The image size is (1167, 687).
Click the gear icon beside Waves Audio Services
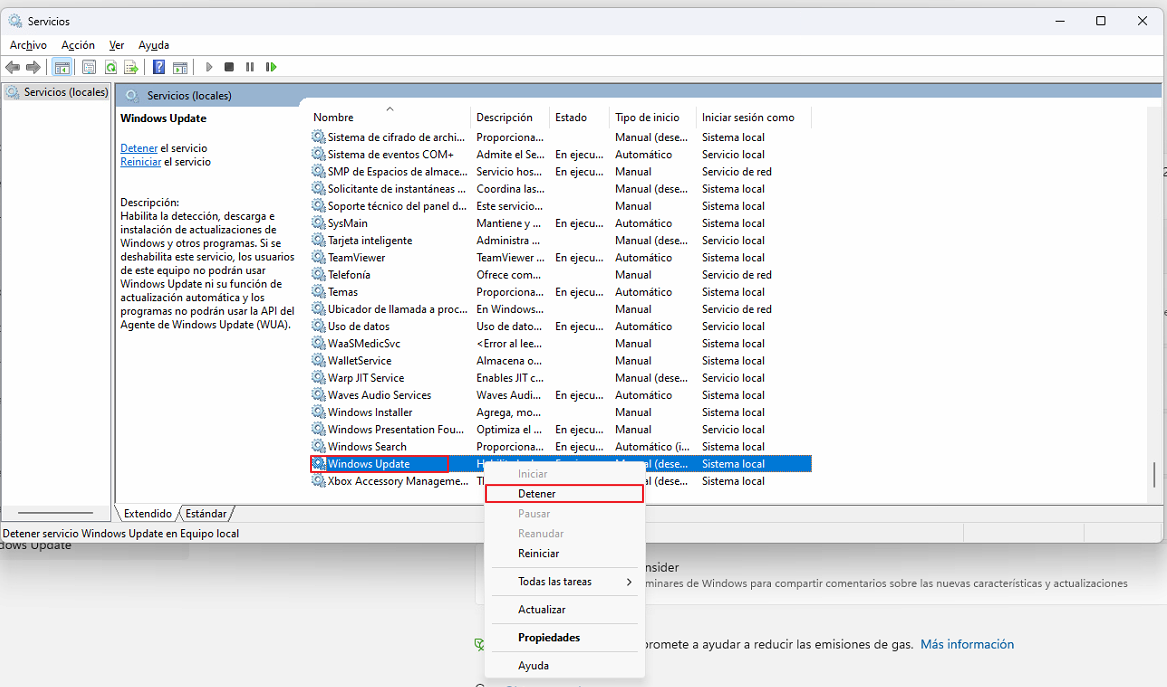tap(319, 395)
